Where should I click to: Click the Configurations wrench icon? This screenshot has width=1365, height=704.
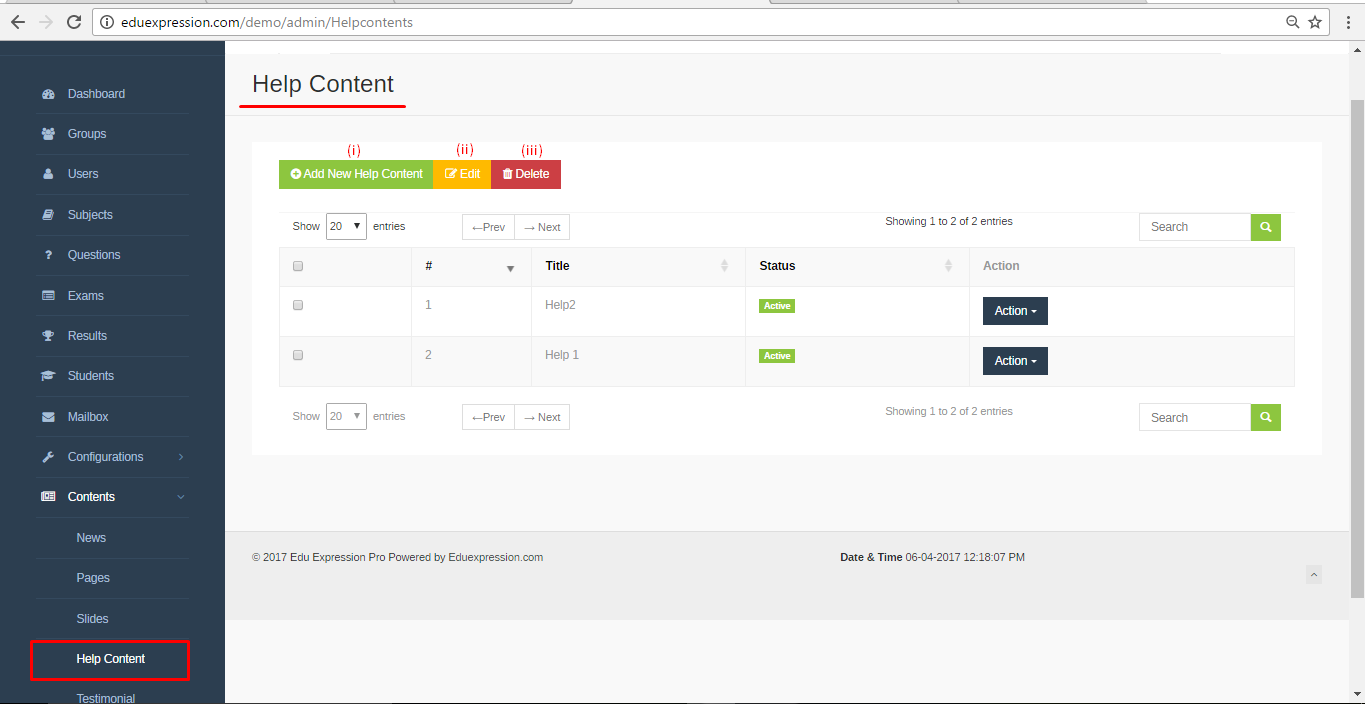[48, 457]
